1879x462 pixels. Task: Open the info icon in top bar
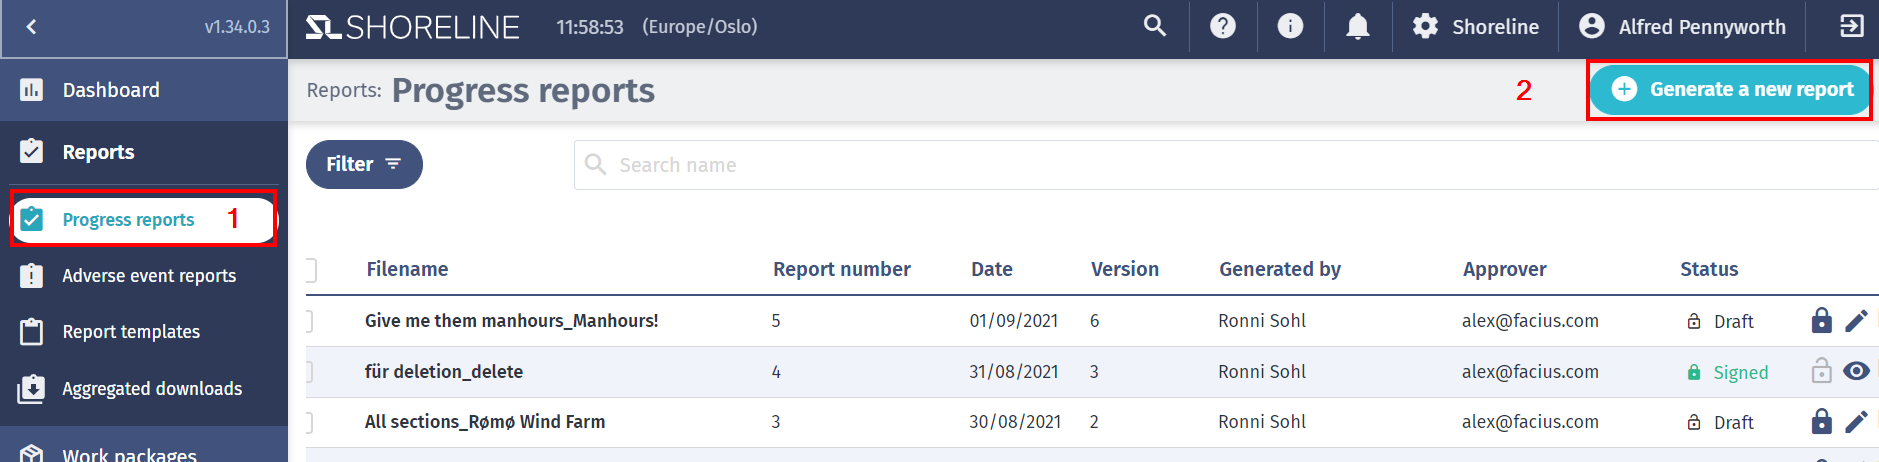pyautogui.click(x=1290, y=26)
